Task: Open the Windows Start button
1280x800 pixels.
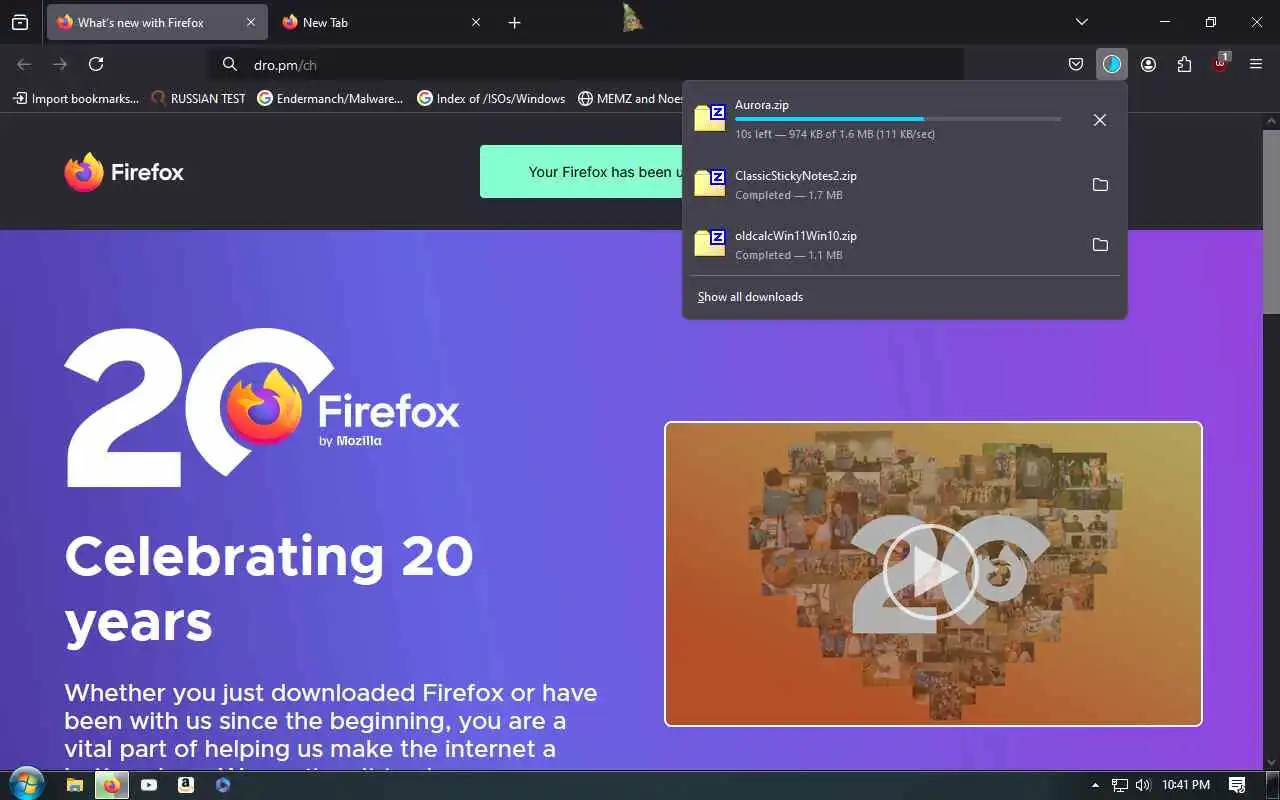Action: (25, 785)
